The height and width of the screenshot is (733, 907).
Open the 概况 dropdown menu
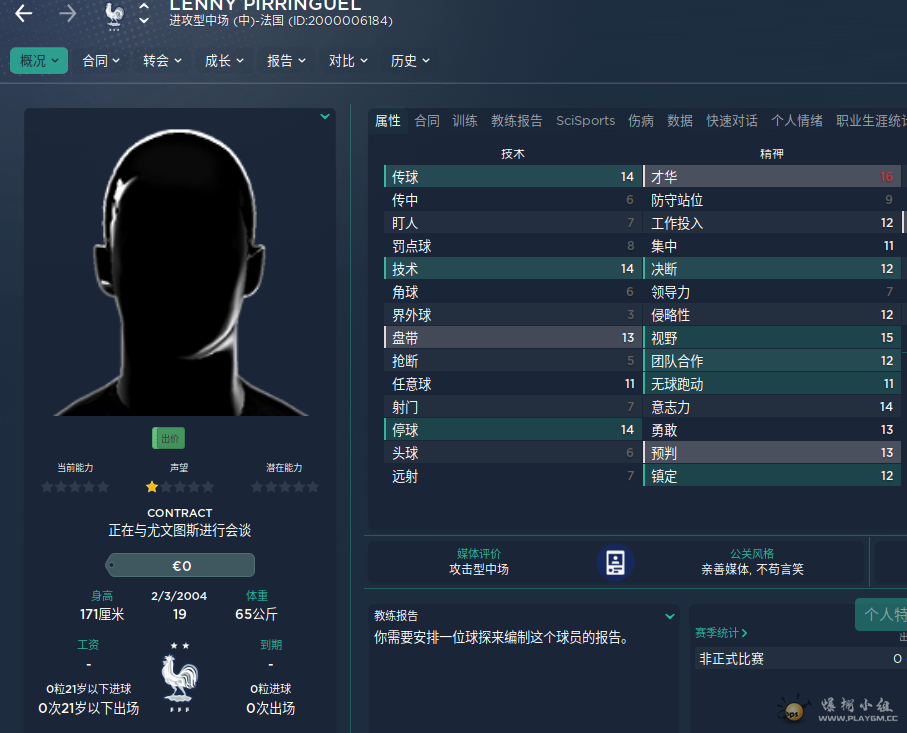pos(39,61)
